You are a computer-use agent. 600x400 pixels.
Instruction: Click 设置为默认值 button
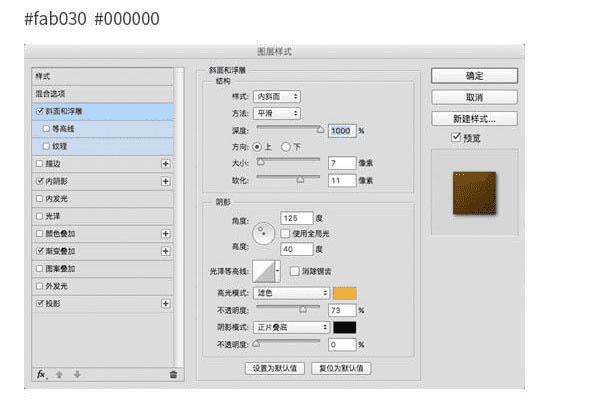point(275,368)
